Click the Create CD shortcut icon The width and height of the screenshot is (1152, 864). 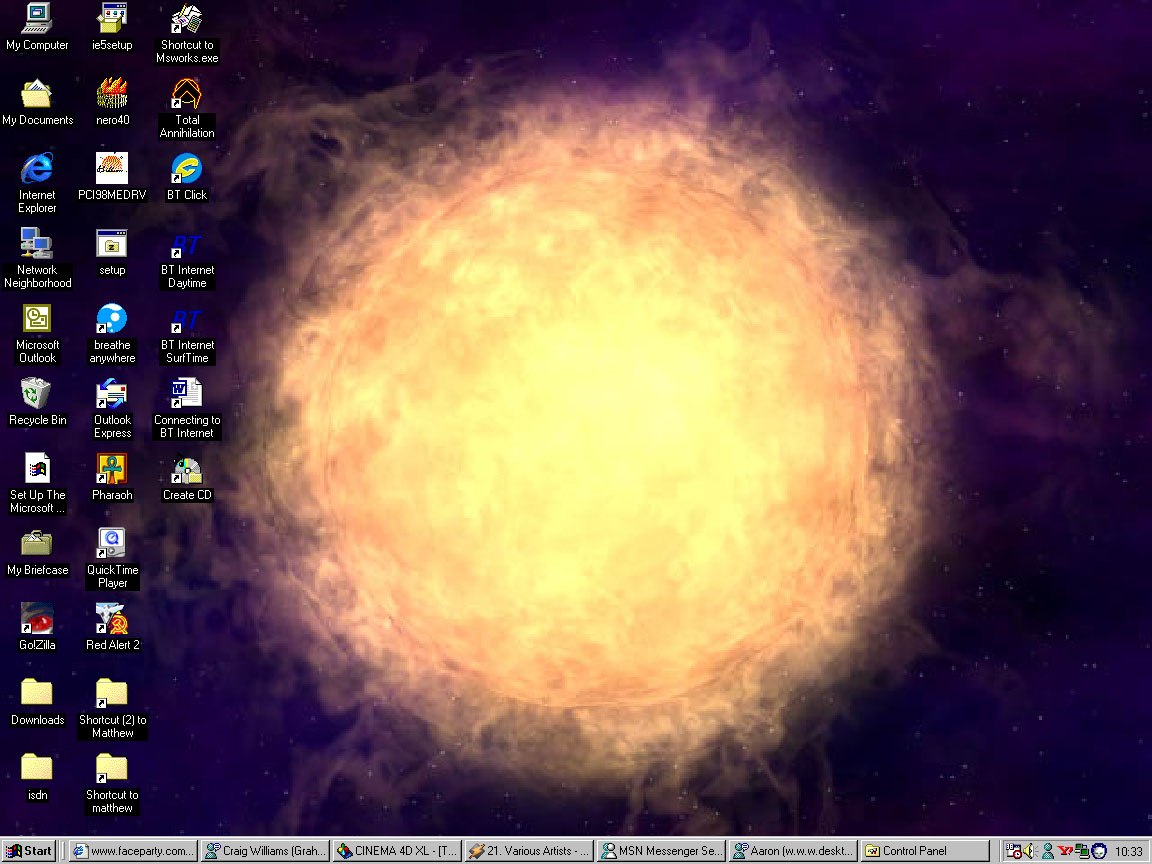coord(187,471)
